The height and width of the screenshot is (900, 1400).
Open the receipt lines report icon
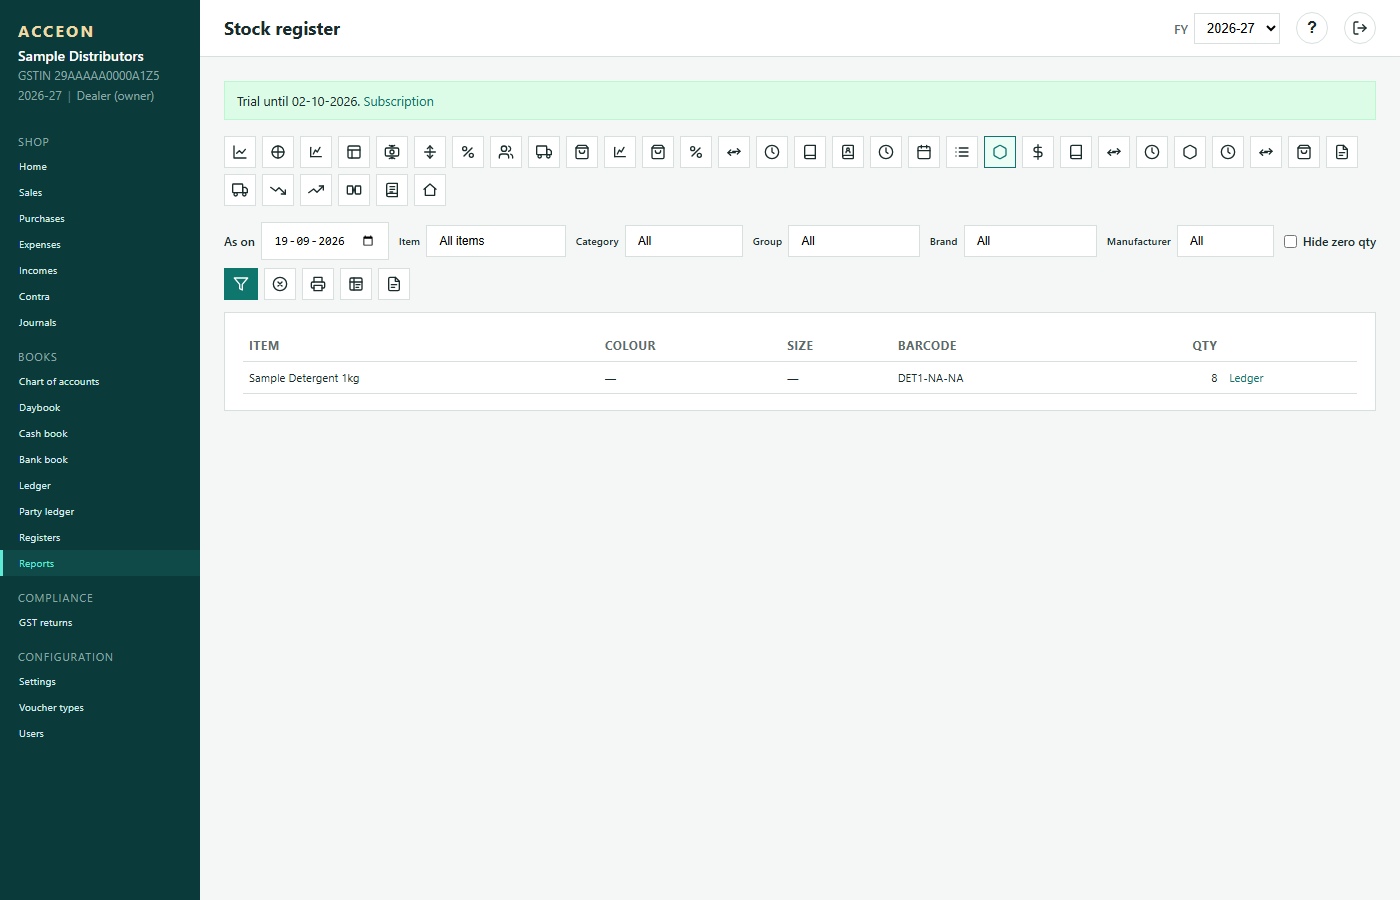pyautogui.click(x=392, y=190)
